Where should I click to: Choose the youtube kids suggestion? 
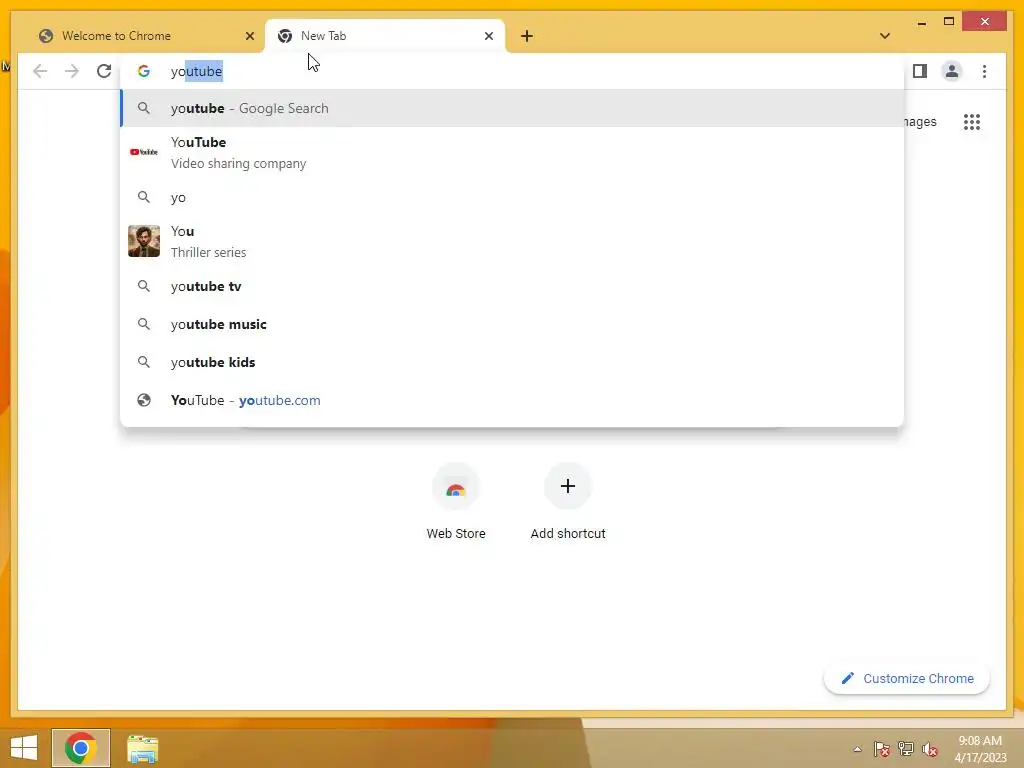(512, 362)
